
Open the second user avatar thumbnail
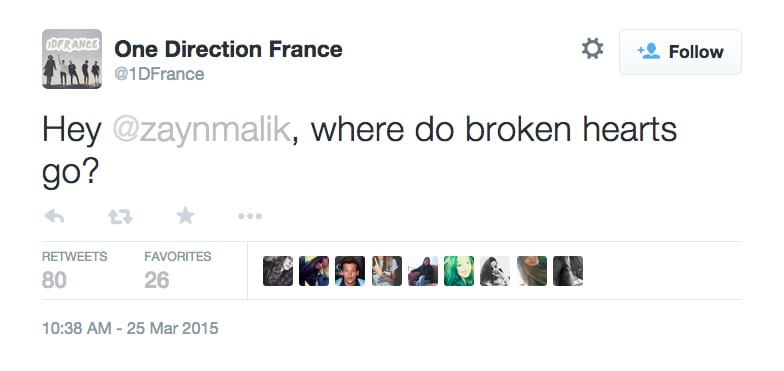314,271
